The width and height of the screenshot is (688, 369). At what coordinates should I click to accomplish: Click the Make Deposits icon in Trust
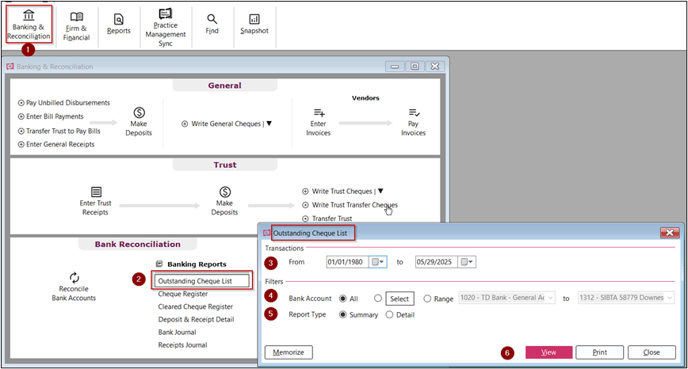point(225,192)
